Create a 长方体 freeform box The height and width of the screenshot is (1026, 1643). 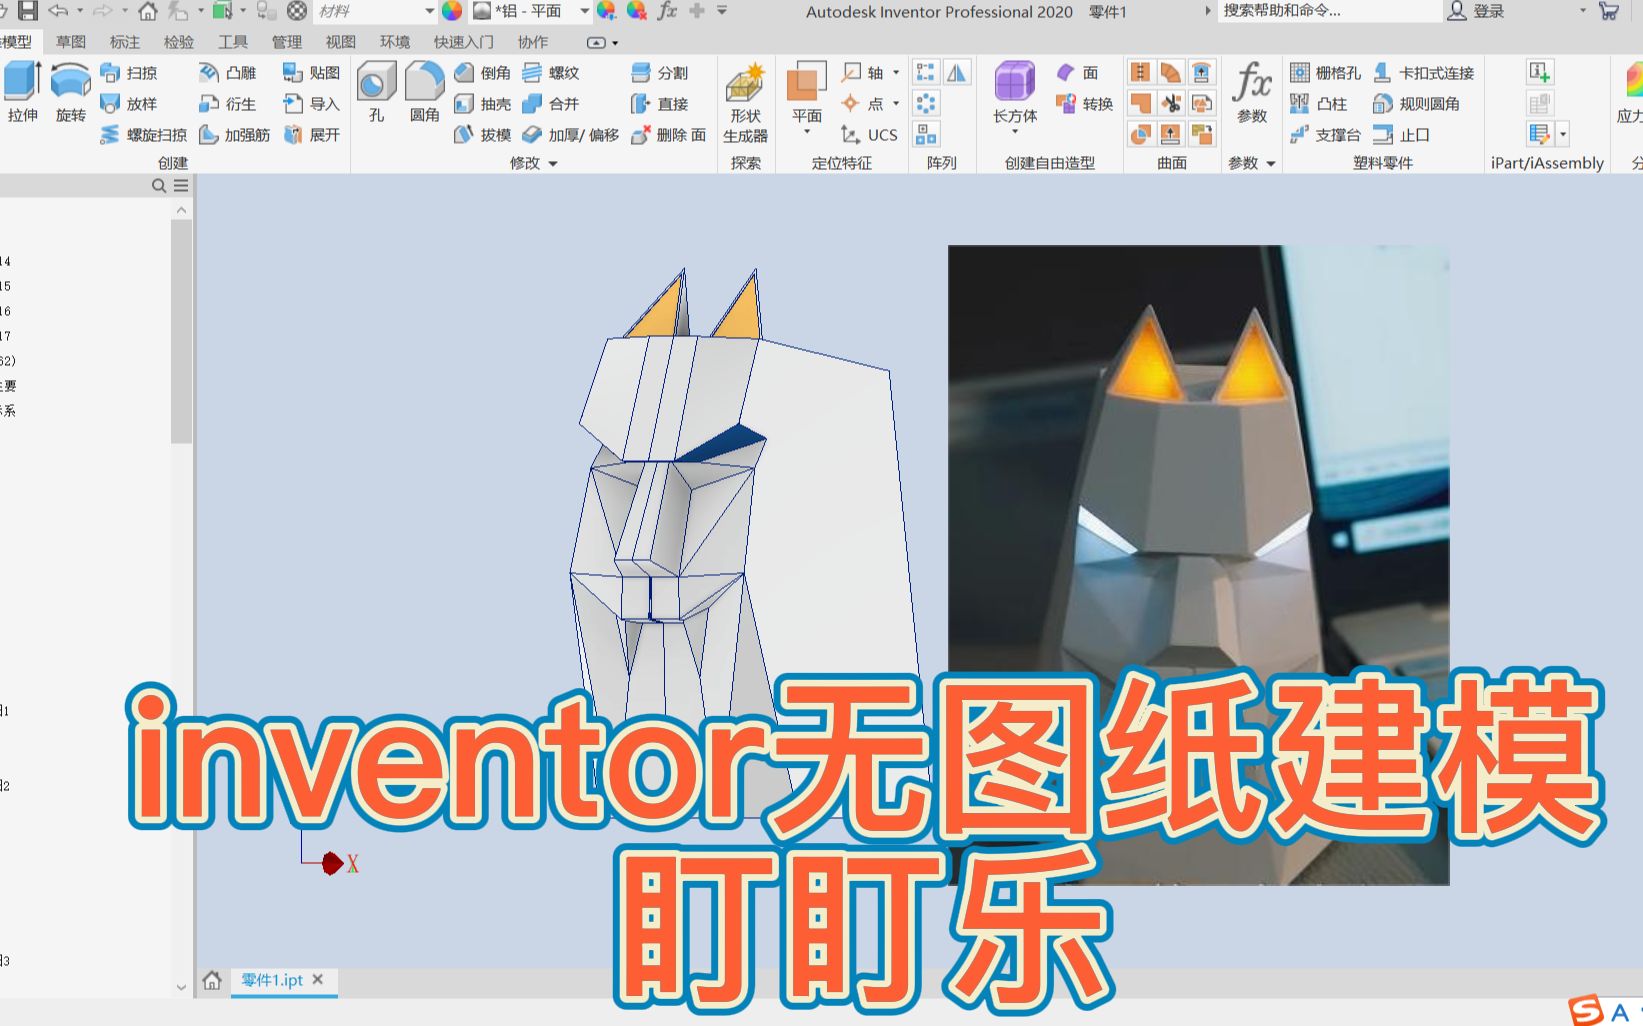[1015, 91]
